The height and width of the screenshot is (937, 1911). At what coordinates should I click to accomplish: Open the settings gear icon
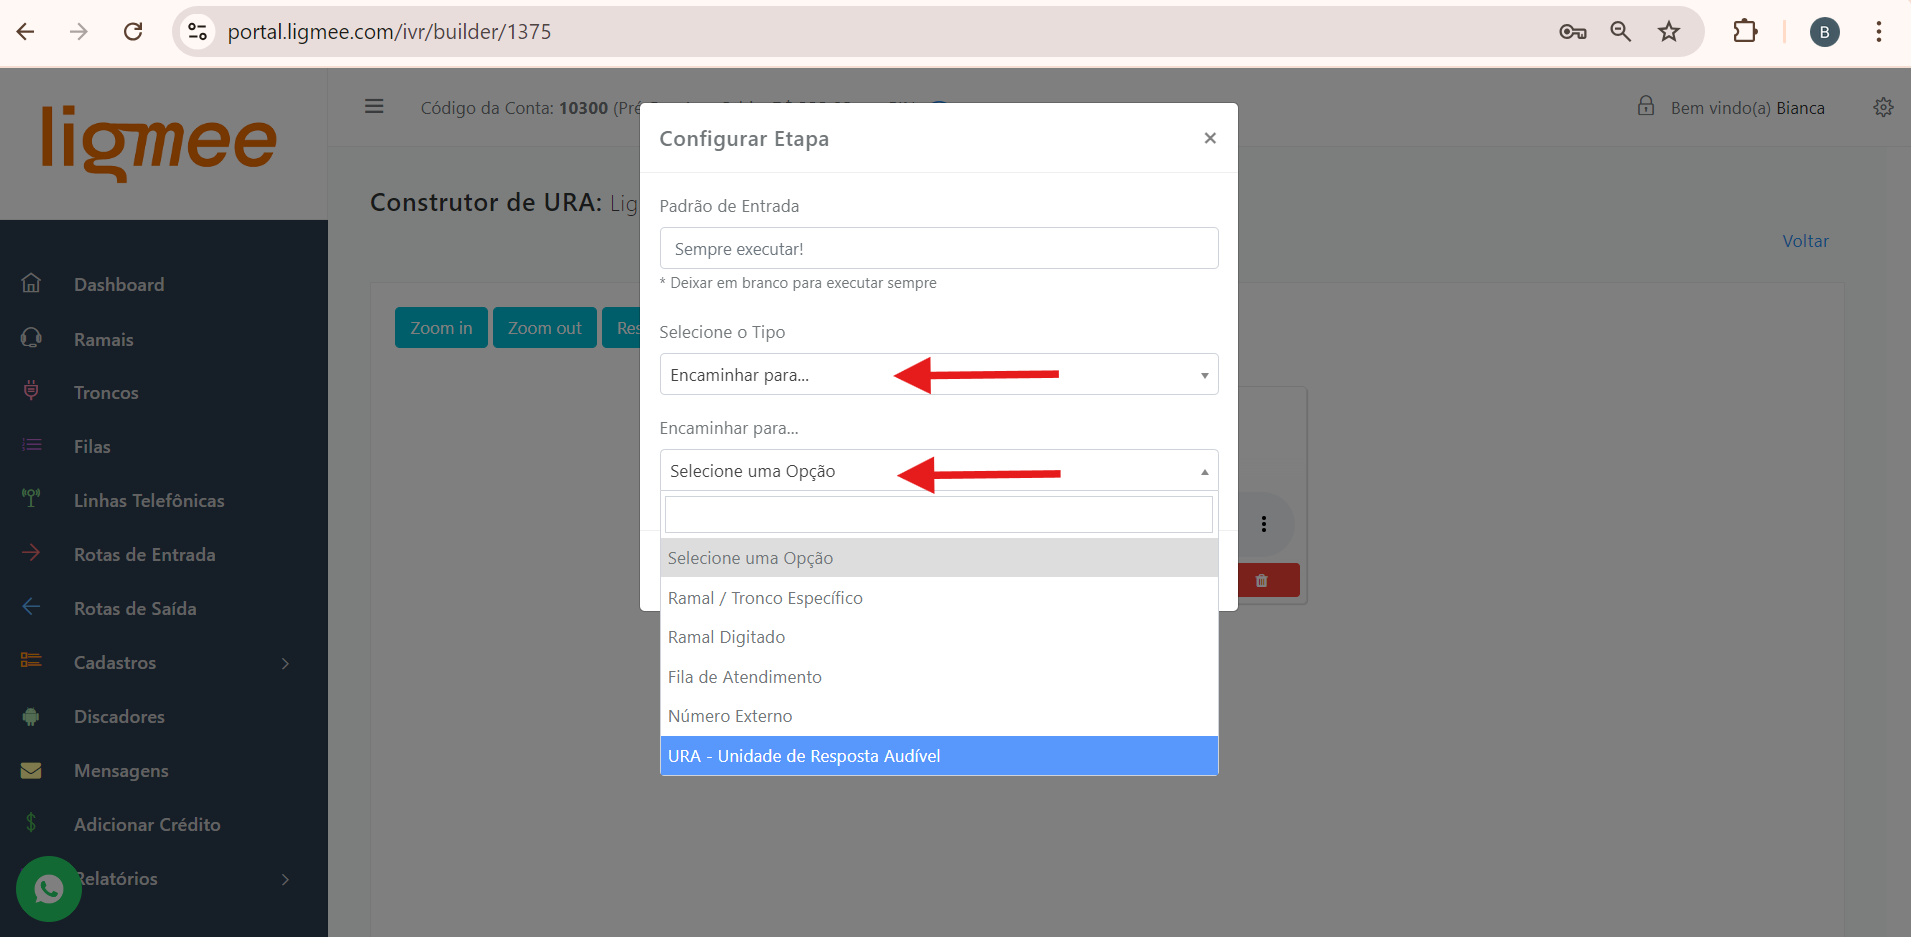[x=1883, y=107]
